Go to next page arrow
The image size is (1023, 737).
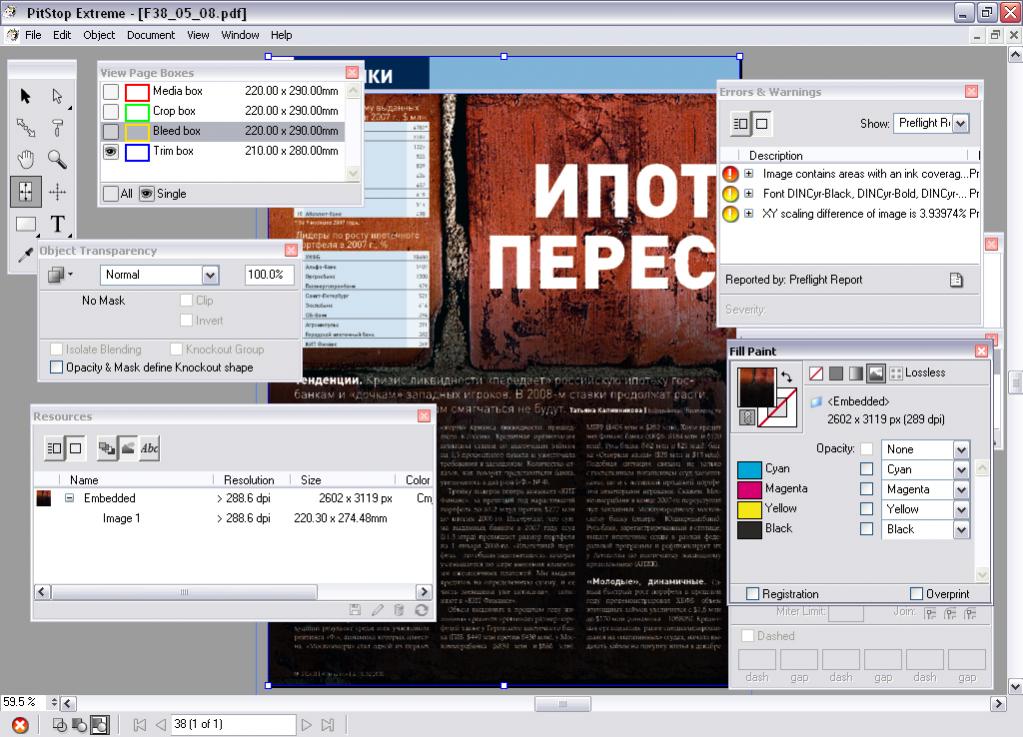pos(307,725)
